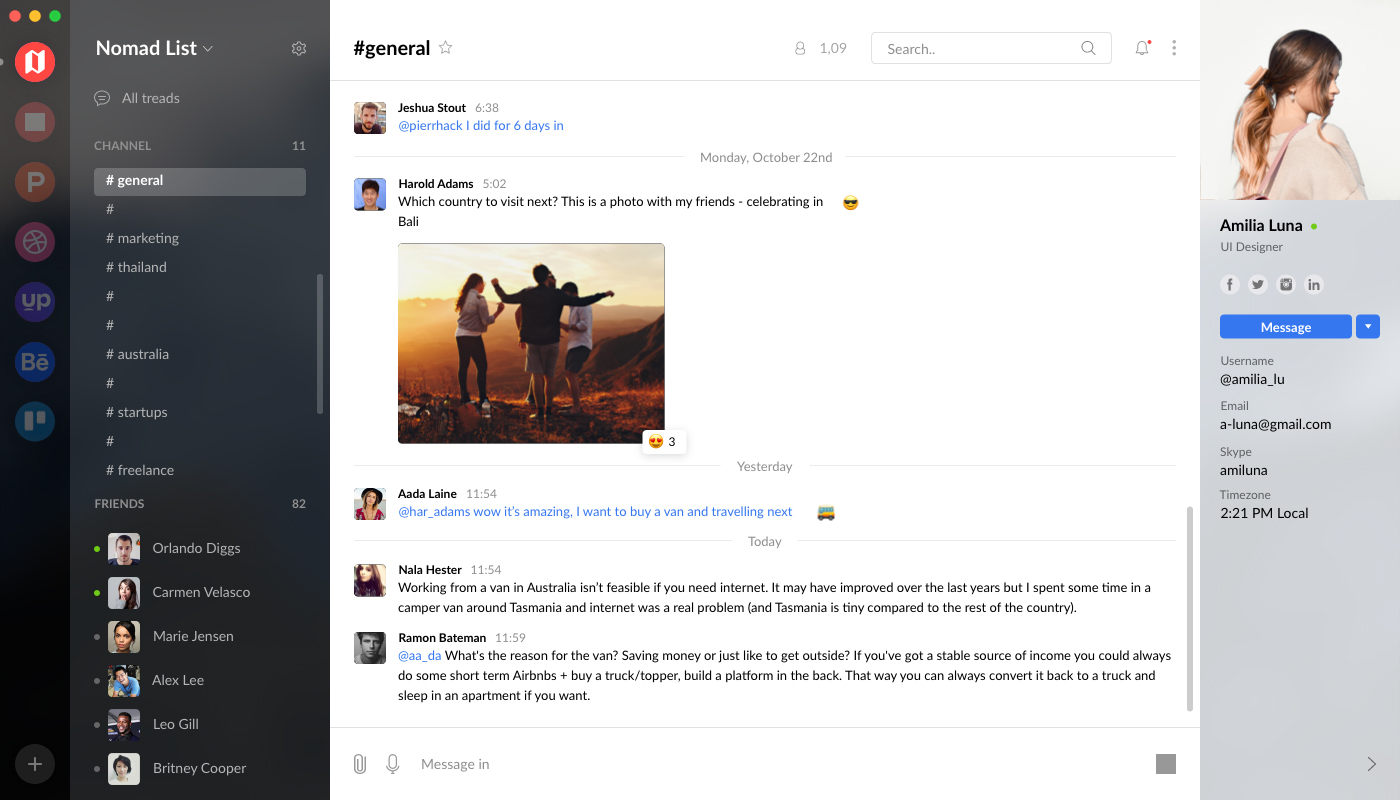Click the blue Message button
This screenshot has width=1400, height=800.
(1285, 327)
